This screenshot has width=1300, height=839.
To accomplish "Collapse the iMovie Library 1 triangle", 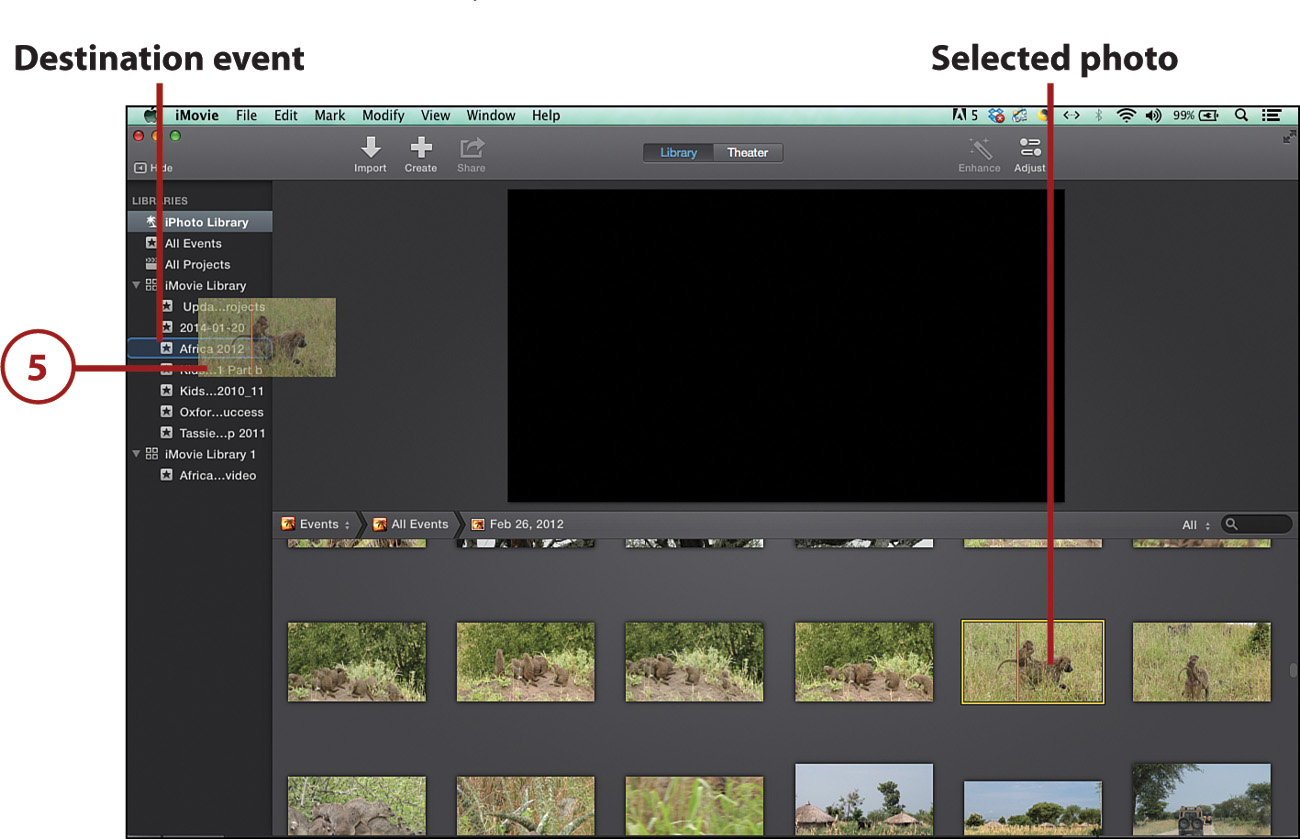I will [137, 454].
